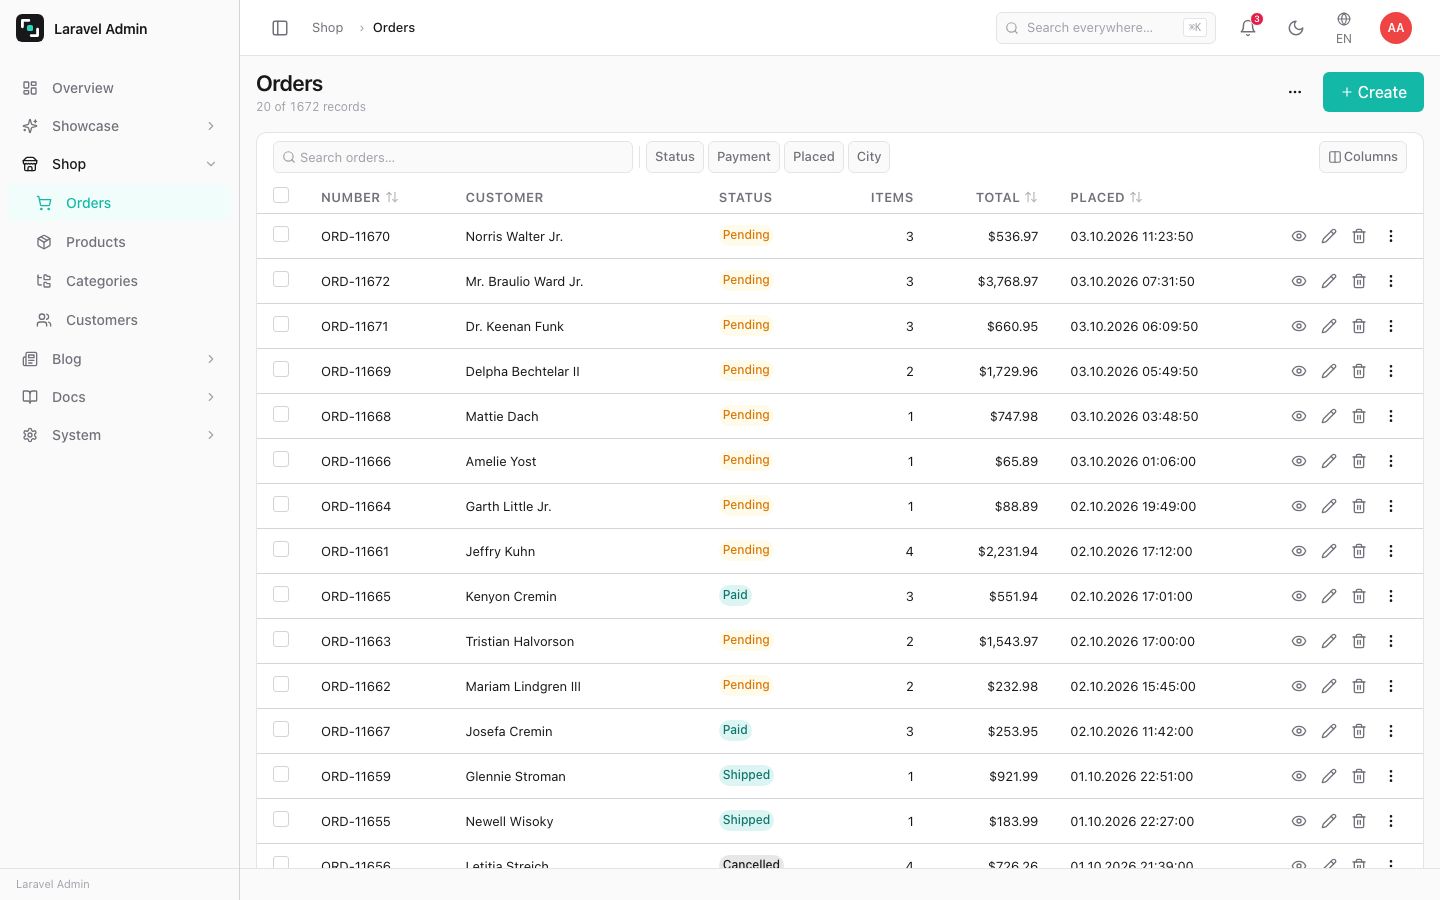Select the checkbox for ORD-11668
The image size is (1440, 900).
(281, 414)
